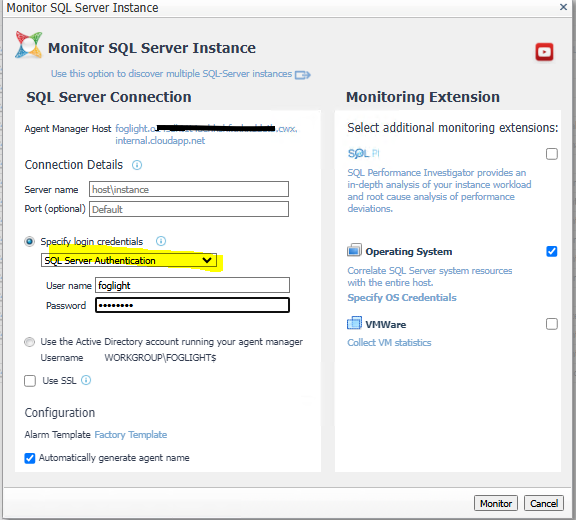Click the Configuration section label
576x520 pixels.
coord(60,413)
